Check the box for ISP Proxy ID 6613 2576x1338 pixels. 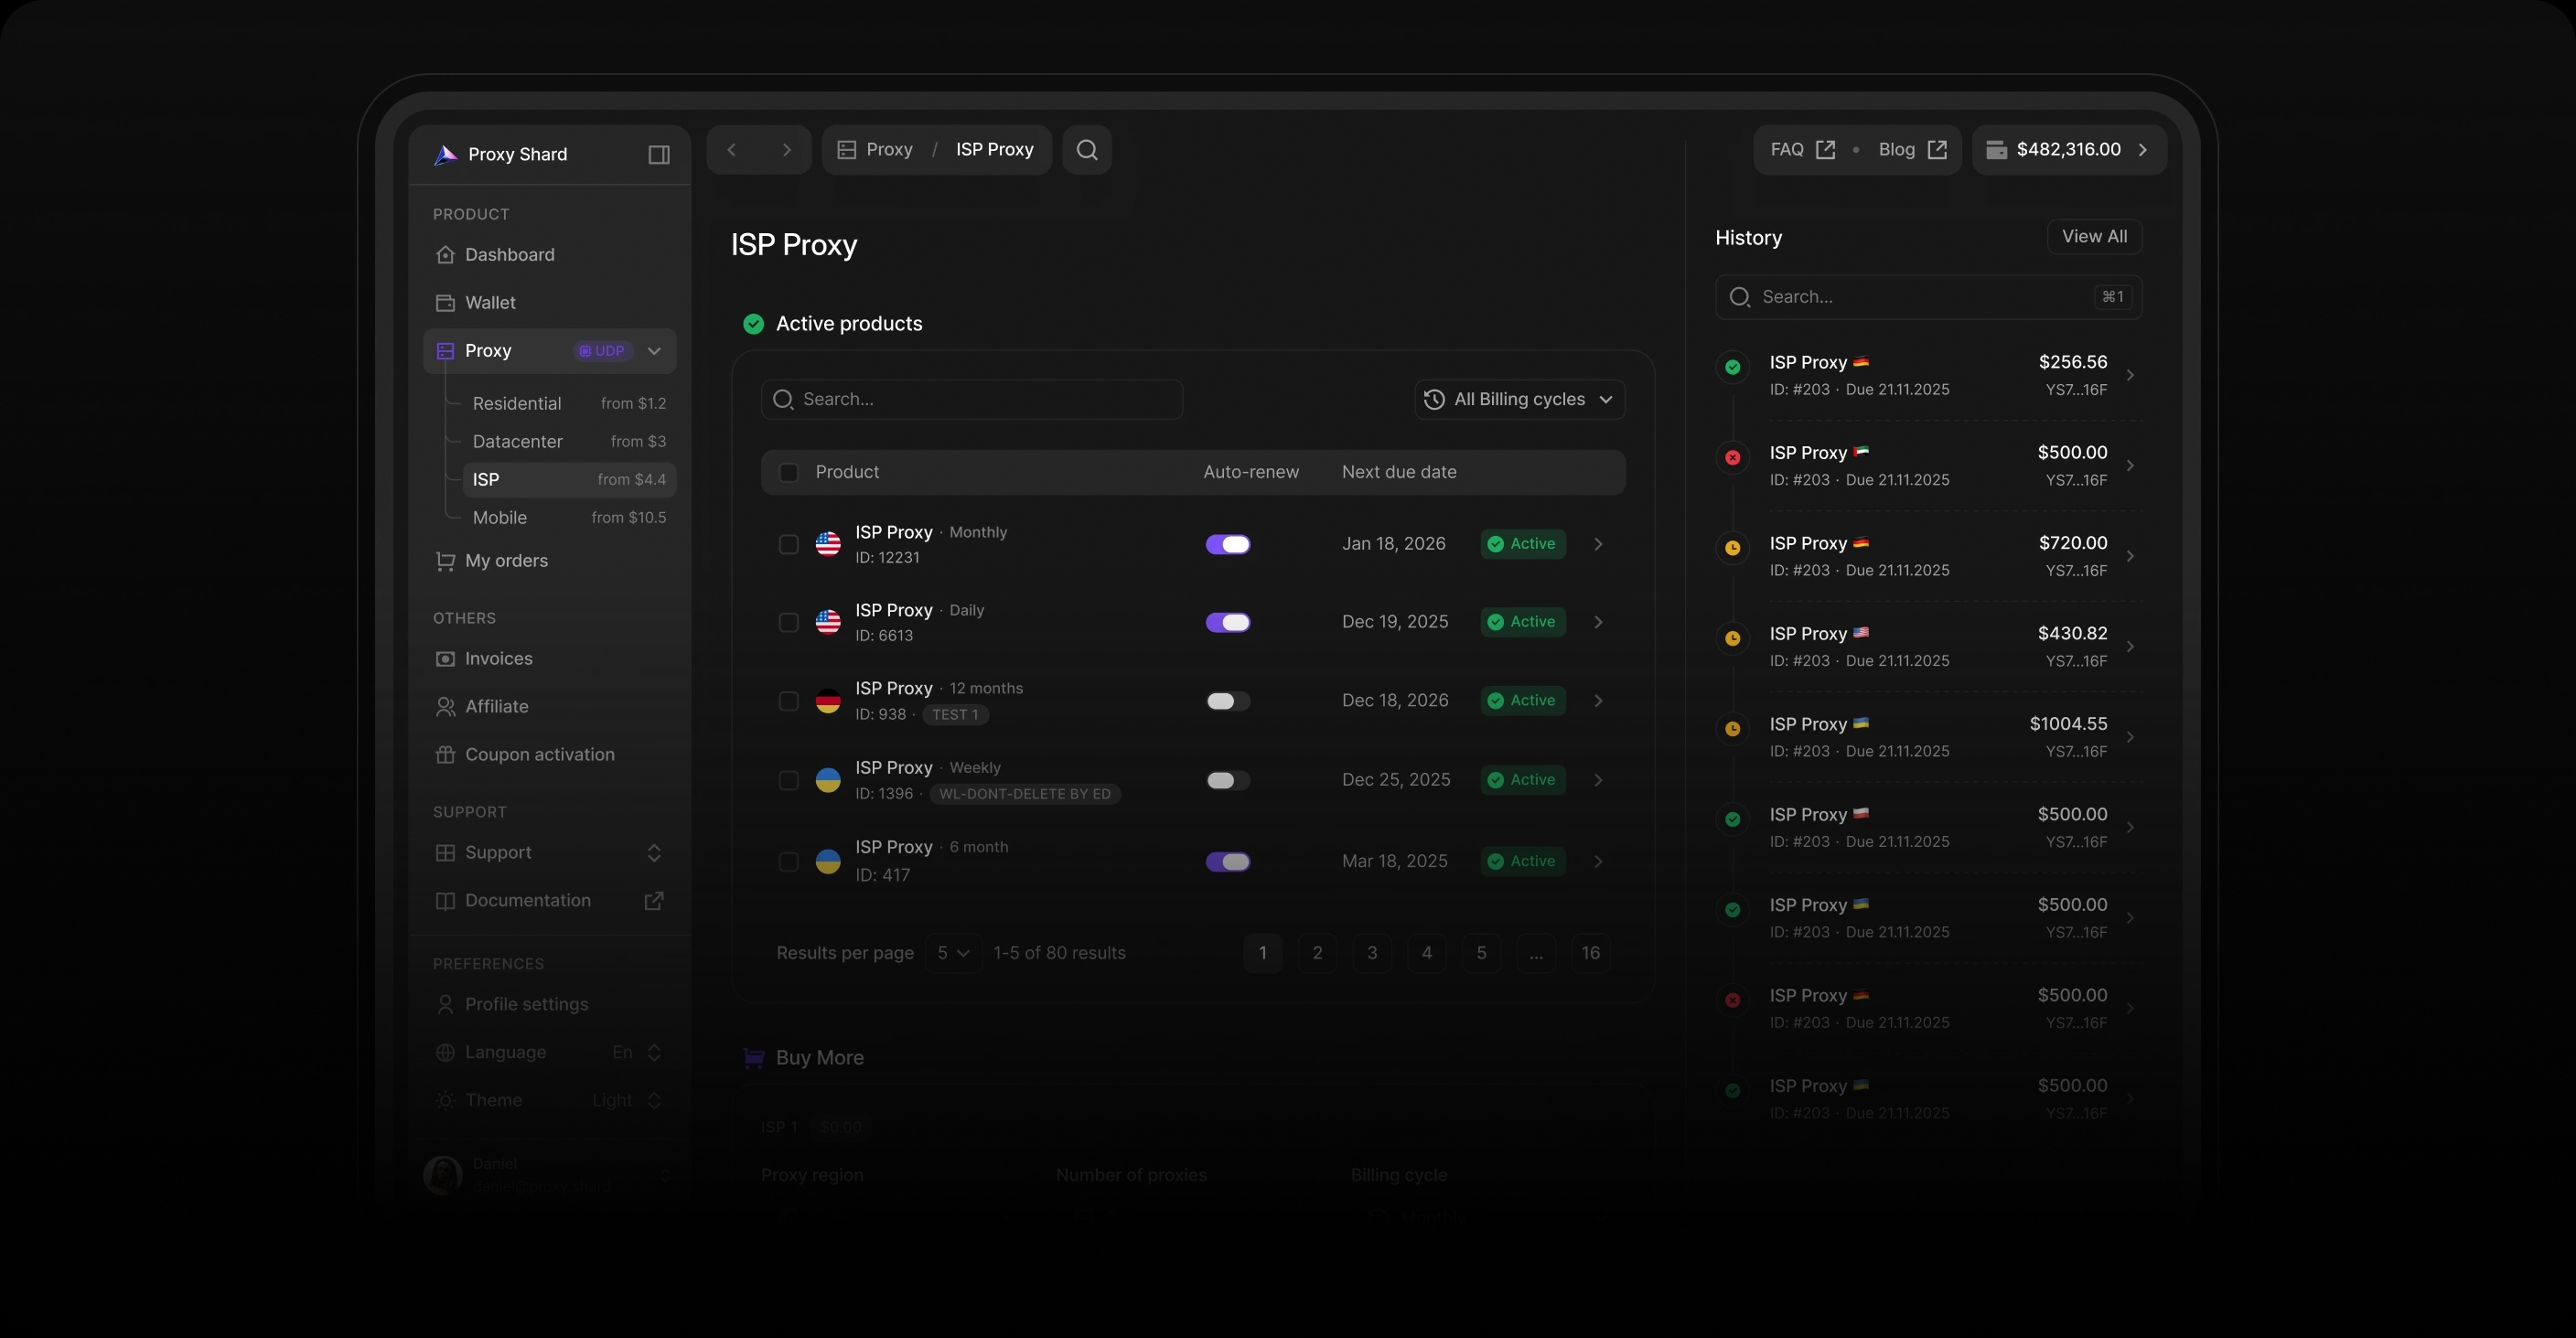(x=789, y=622)
